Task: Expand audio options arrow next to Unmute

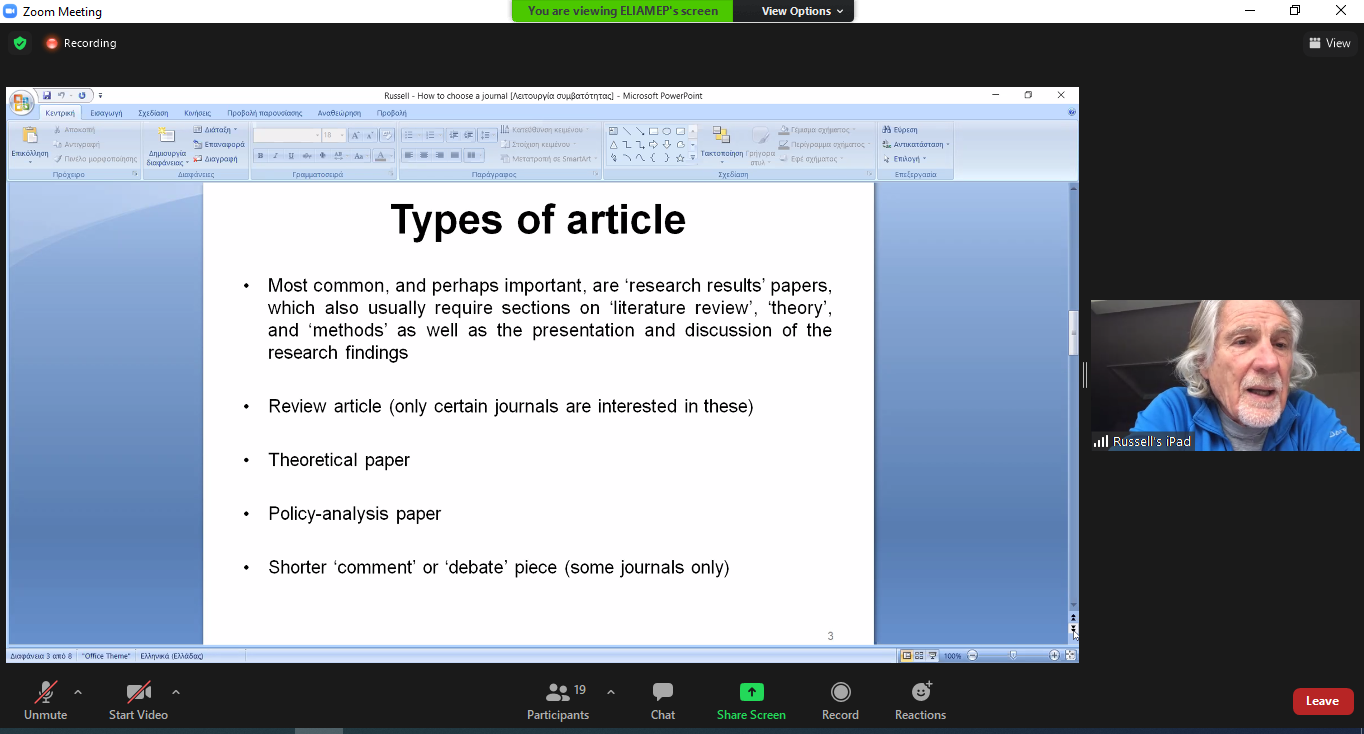Action: click(x=78, y=692)
